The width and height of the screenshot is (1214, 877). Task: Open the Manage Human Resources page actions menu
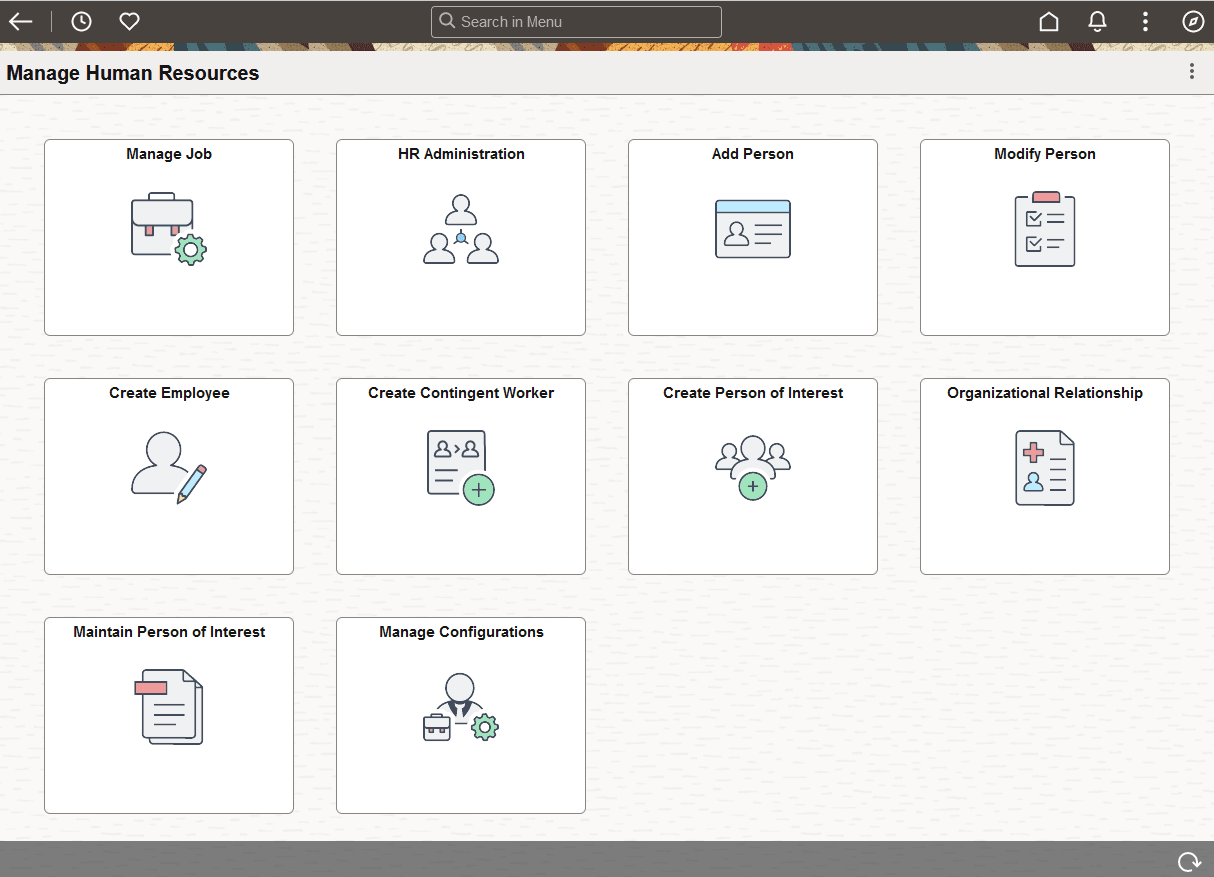point(1191,71)
